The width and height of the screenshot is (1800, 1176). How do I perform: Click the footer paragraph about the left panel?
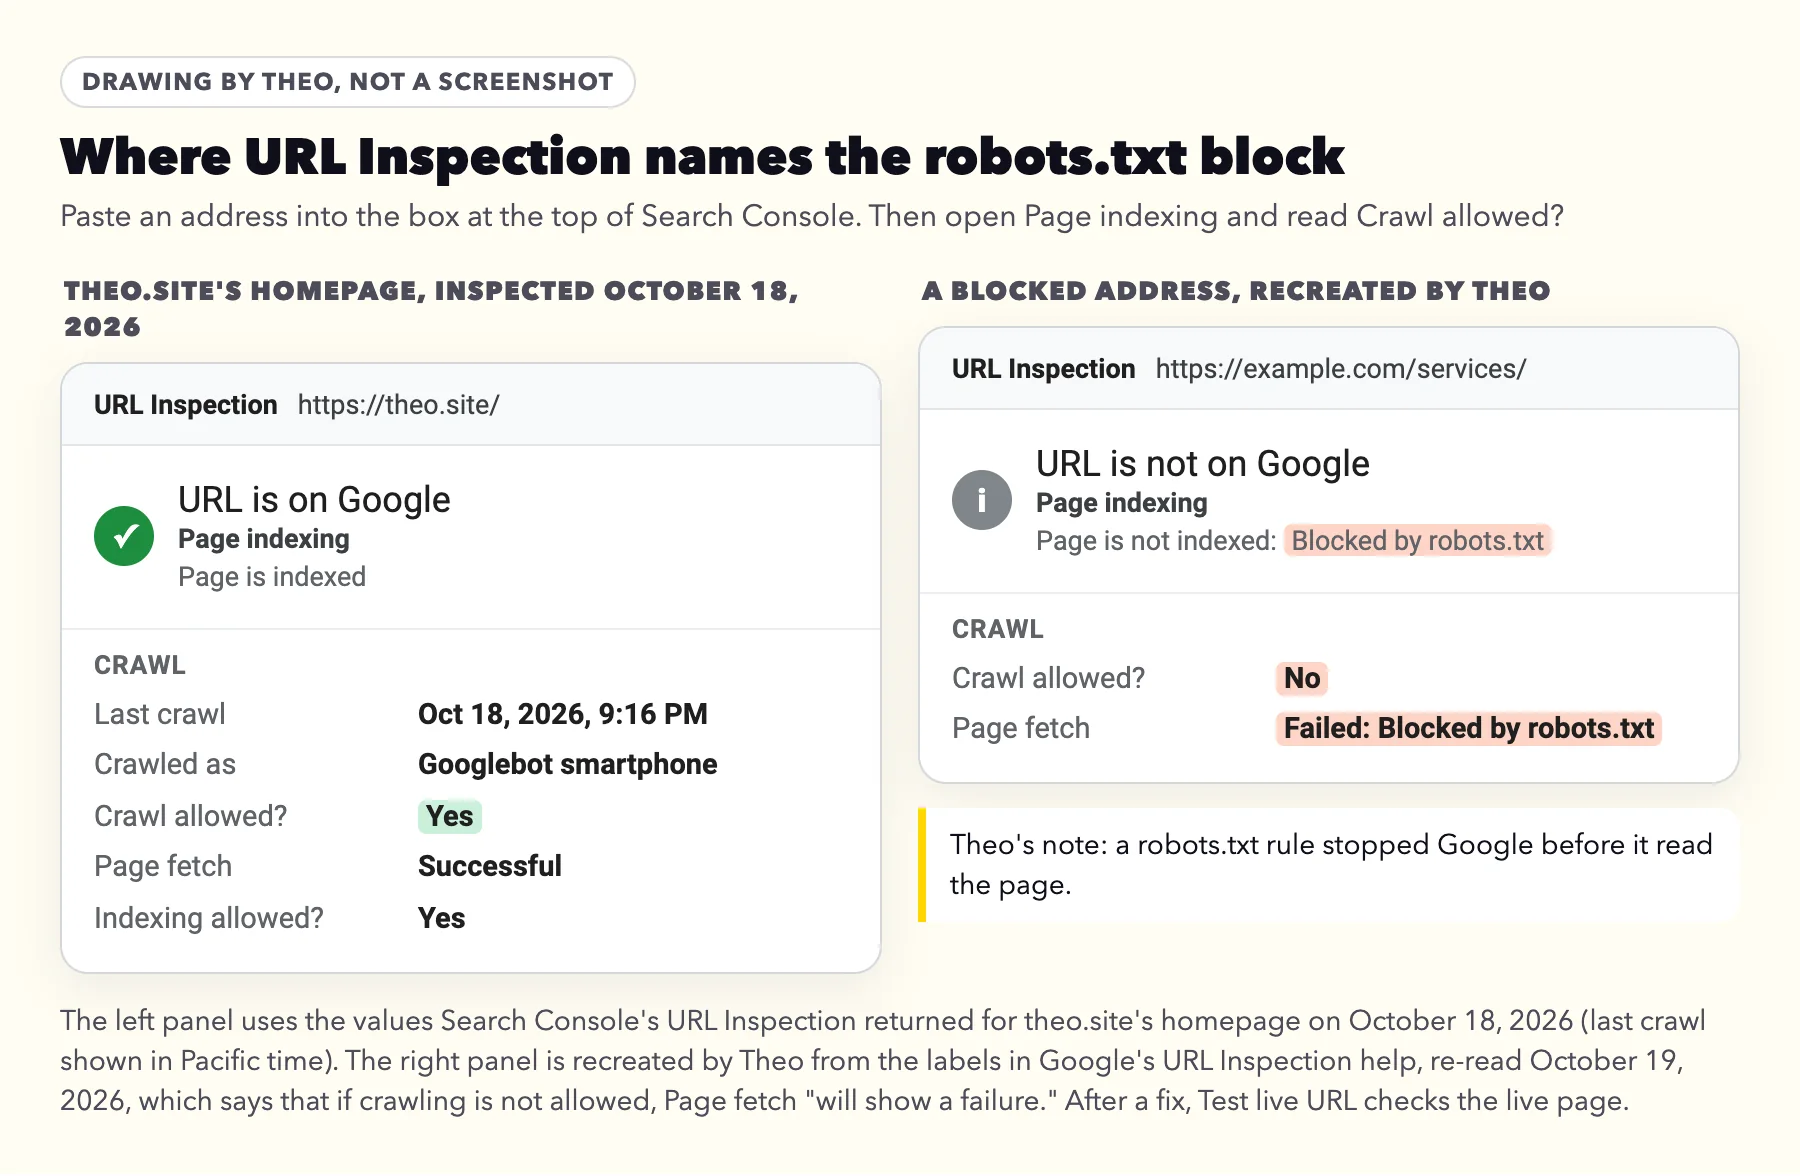(883, 1061)
